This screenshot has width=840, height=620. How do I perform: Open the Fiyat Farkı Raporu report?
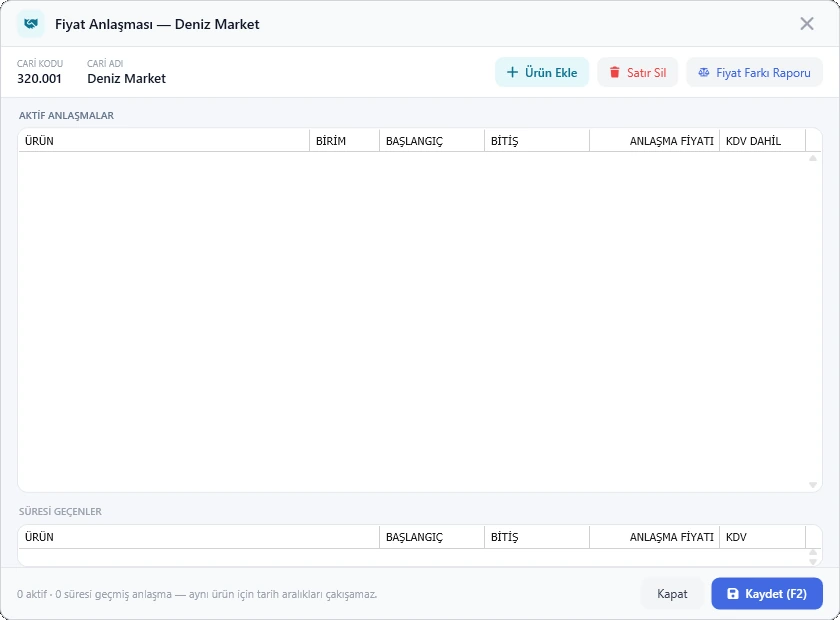754,72
